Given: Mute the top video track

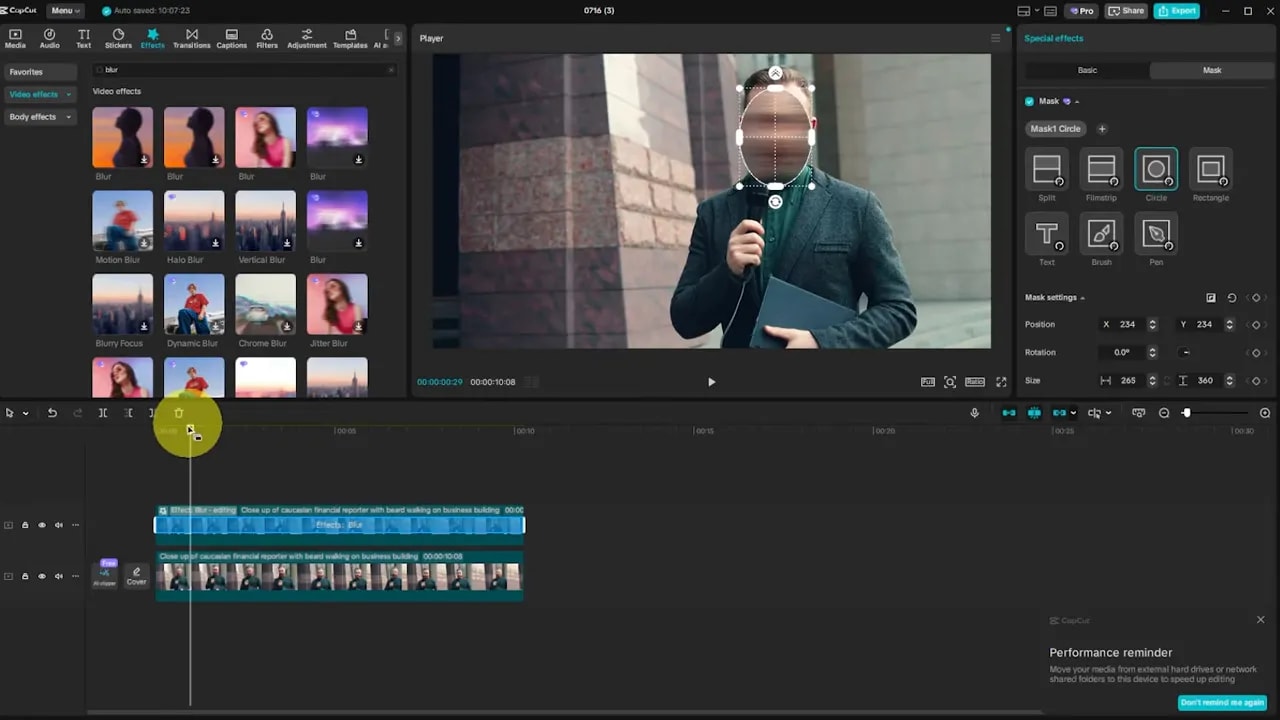Looking at the screenshot, I should 58,524.
